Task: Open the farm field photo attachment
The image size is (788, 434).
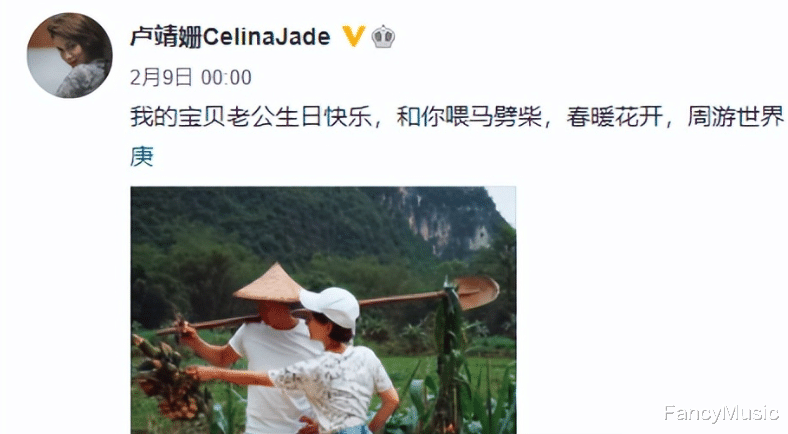Action: pyautogui.click(x=323, y=310)
